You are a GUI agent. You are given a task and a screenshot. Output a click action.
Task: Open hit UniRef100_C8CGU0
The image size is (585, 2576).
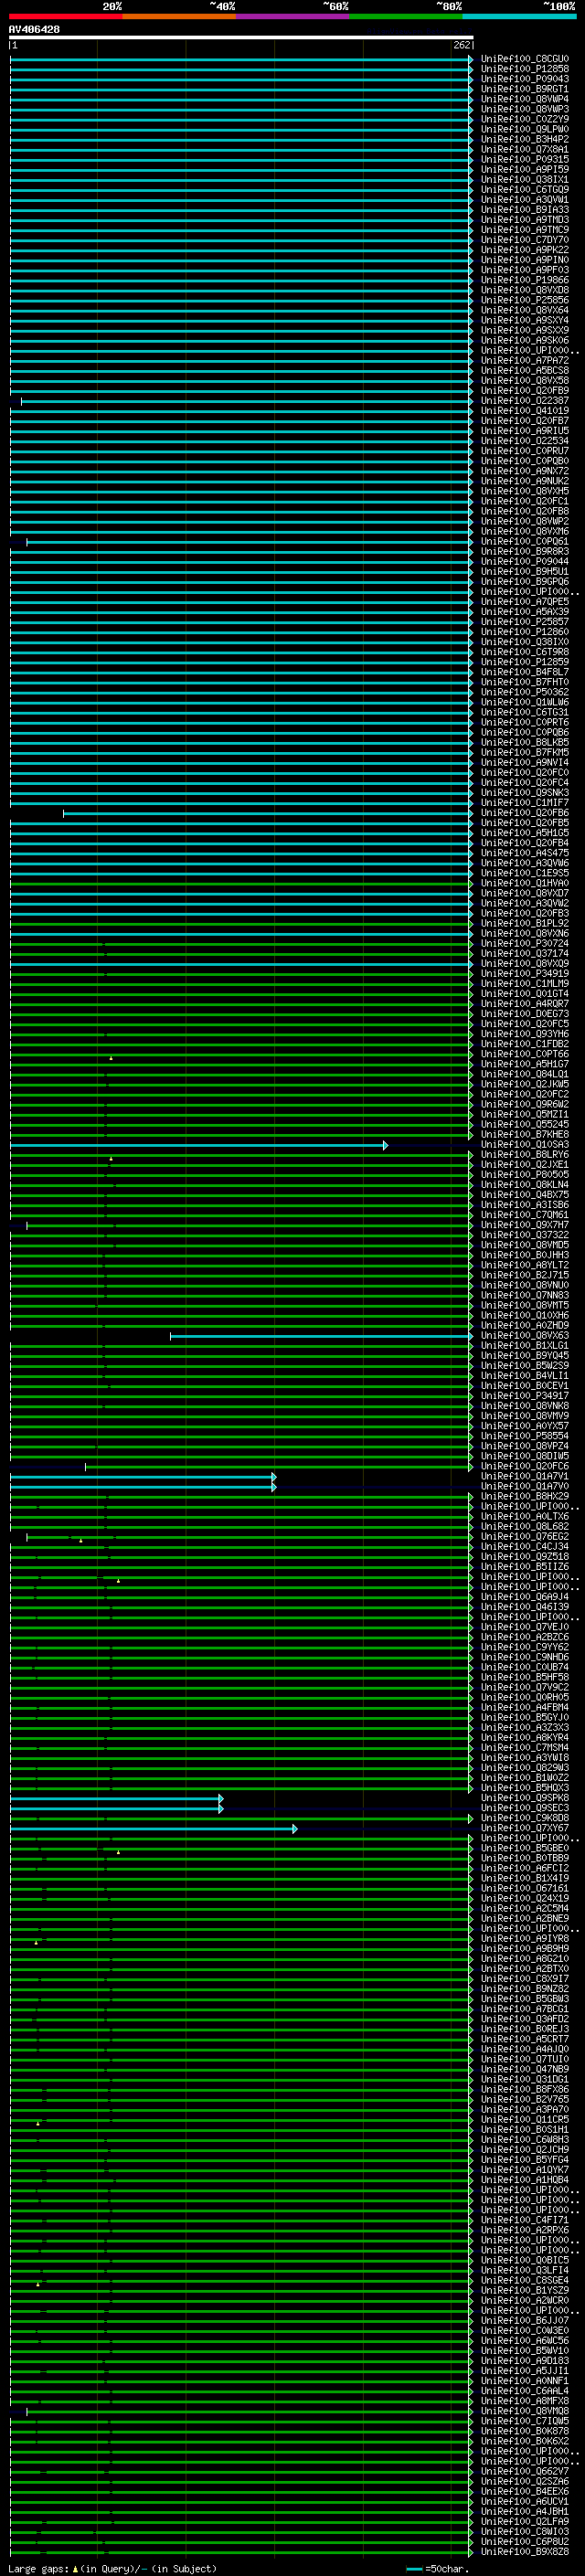(x=525, y=59)
